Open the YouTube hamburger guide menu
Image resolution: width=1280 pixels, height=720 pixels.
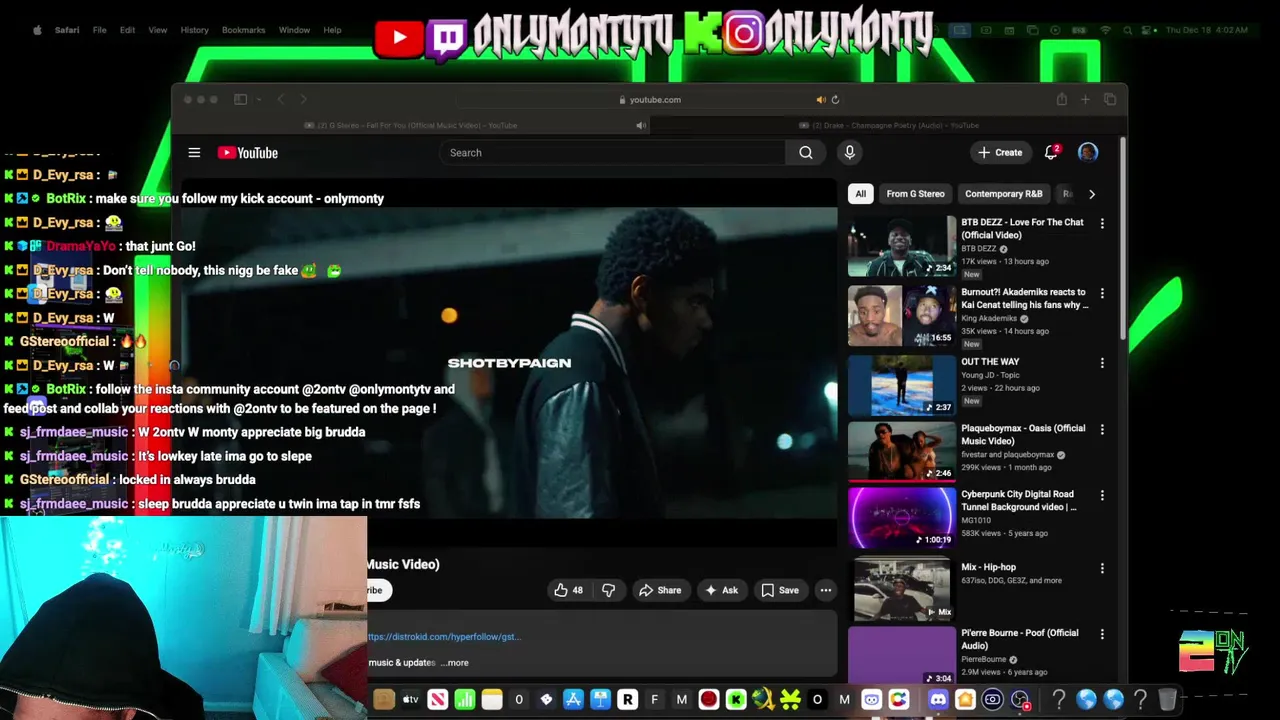194,153
